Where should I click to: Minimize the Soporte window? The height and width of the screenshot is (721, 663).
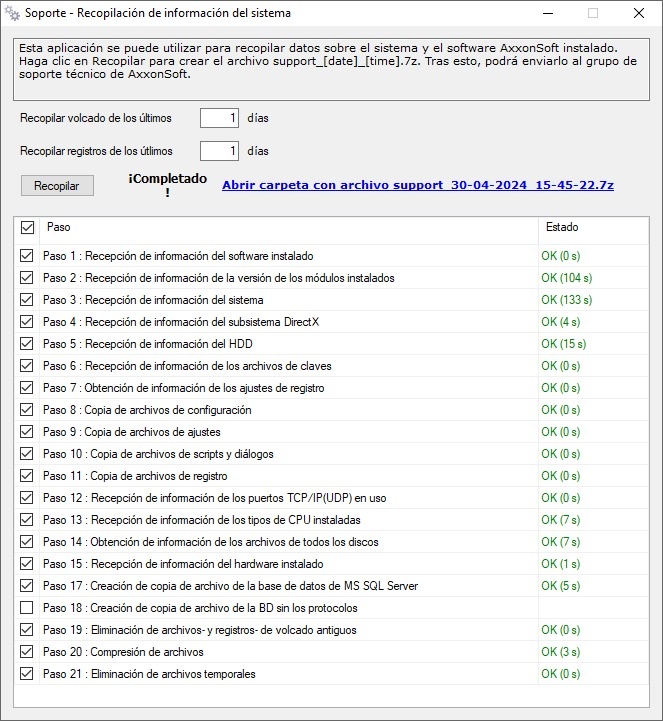[x=547, y=13]
